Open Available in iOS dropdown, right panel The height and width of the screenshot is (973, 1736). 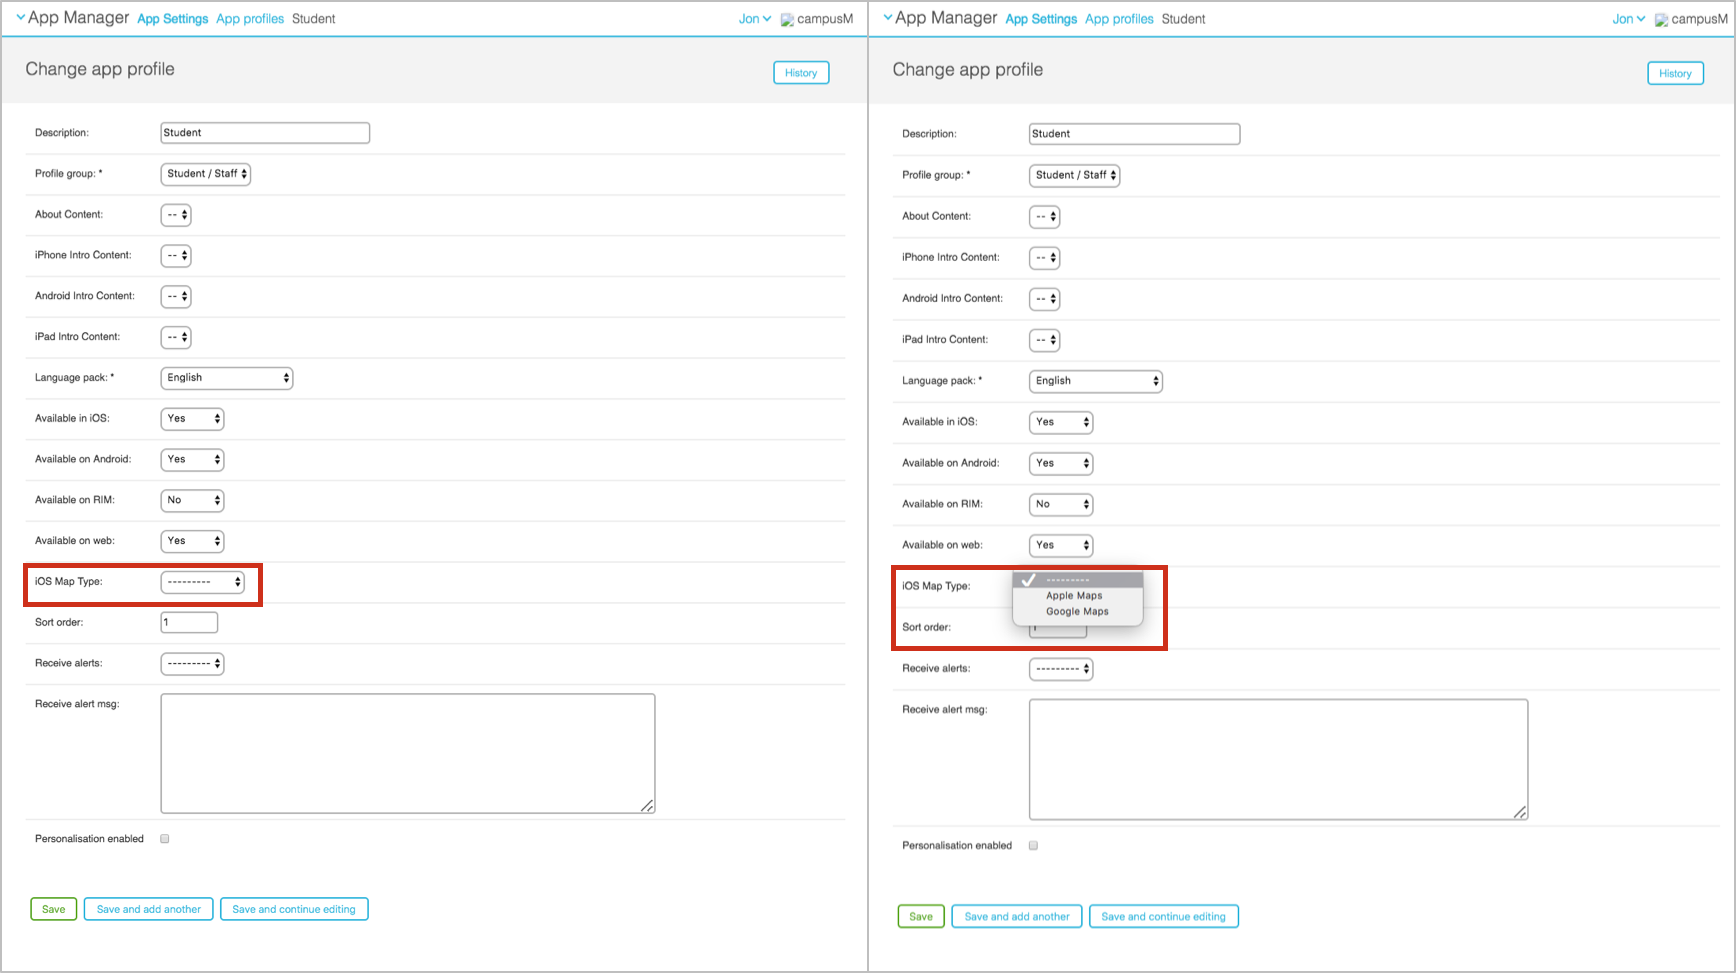click(x=1060, y=422)
